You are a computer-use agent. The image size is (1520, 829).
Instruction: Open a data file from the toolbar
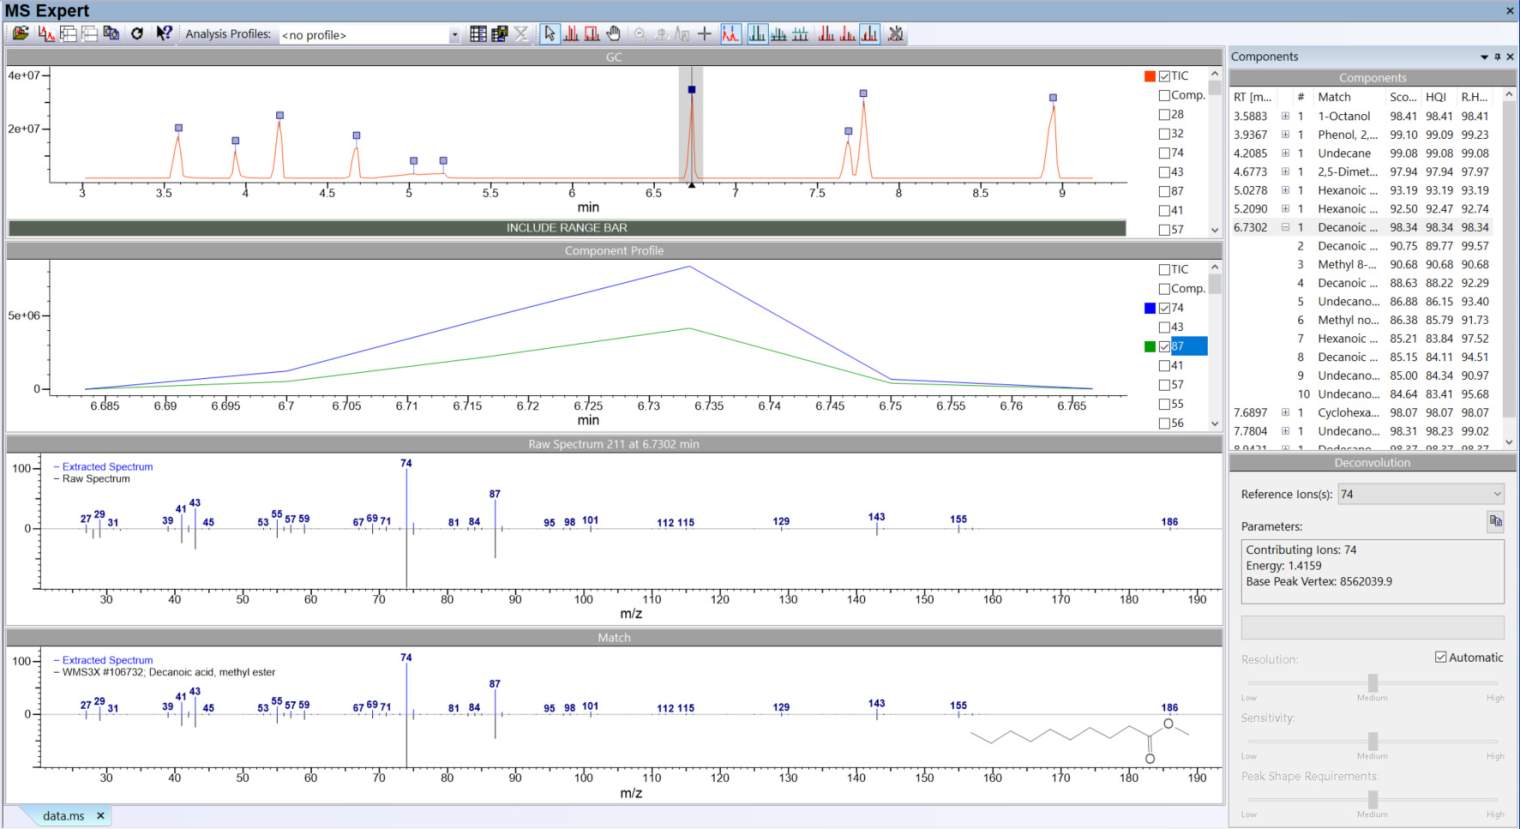tap(20, 33)
